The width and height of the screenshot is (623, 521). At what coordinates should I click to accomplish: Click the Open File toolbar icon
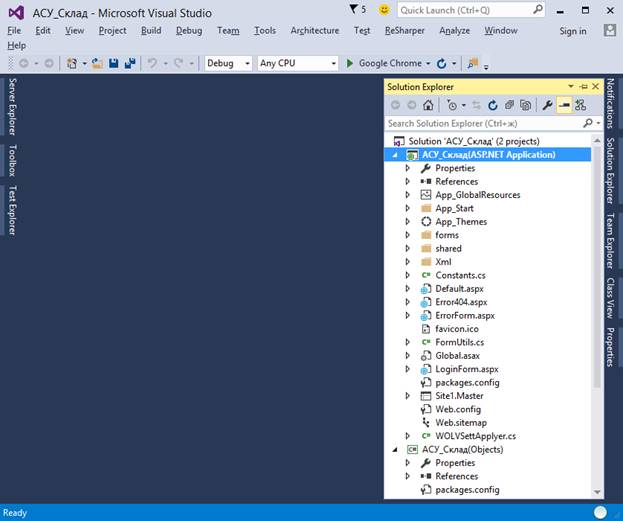(97, 63)
